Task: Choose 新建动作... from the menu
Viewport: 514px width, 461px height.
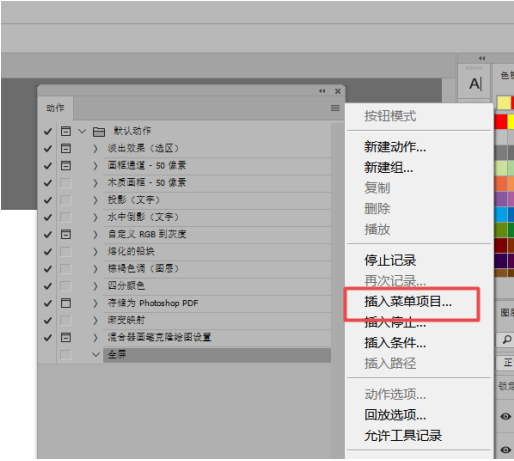Action: click(395, 147)
